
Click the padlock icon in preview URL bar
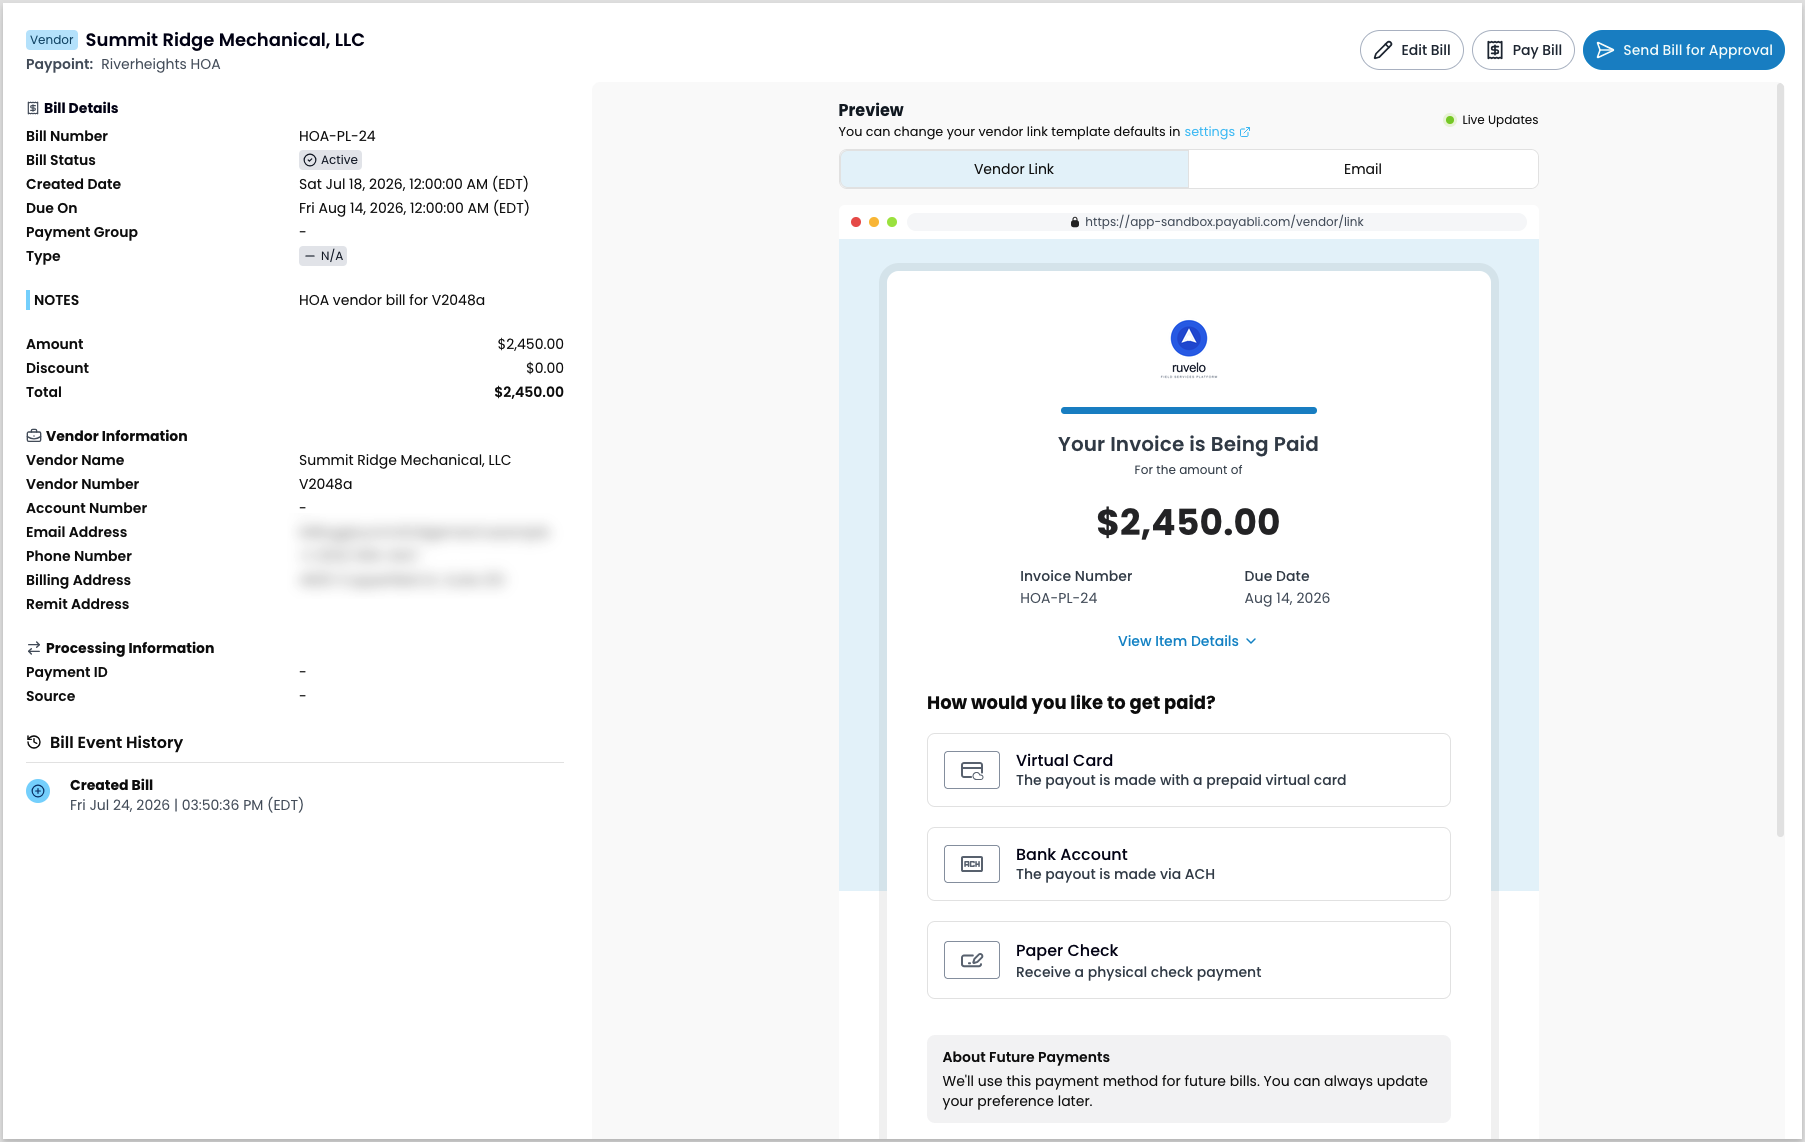pyautogui.click(x=1075, y=222)
